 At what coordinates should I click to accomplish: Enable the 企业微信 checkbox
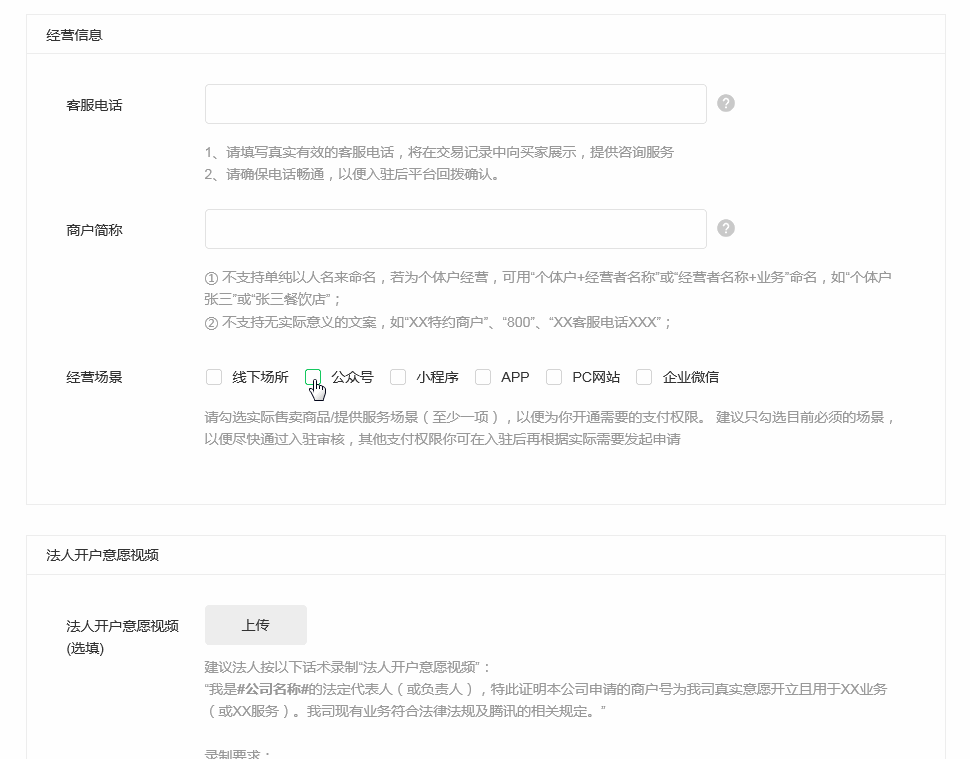pos(644,377)
